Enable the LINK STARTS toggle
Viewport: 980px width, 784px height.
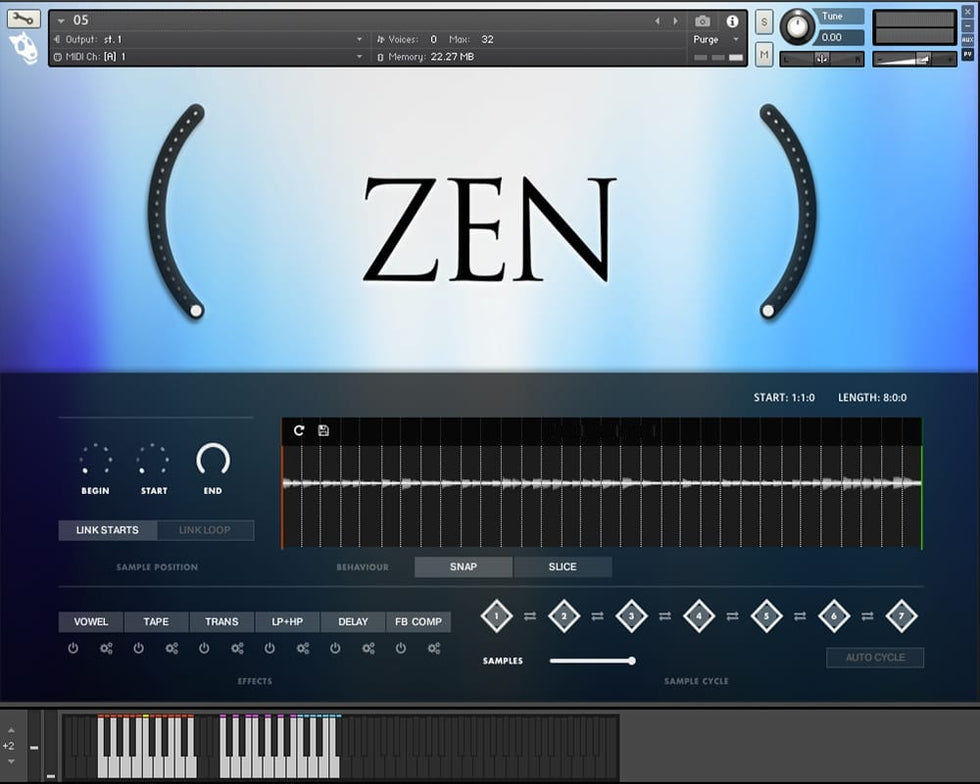coord(107,530)
